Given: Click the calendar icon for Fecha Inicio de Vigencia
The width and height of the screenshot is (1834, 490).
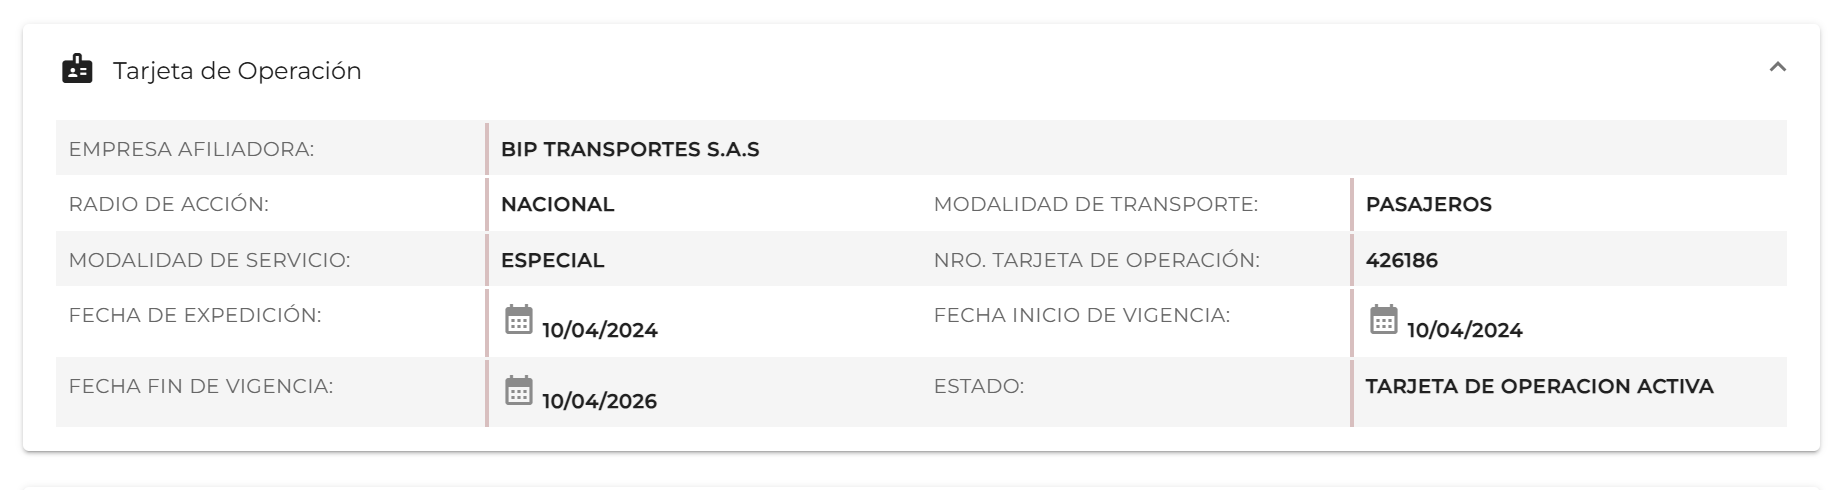Looking at the screenshot, I should coord(1383,320).
